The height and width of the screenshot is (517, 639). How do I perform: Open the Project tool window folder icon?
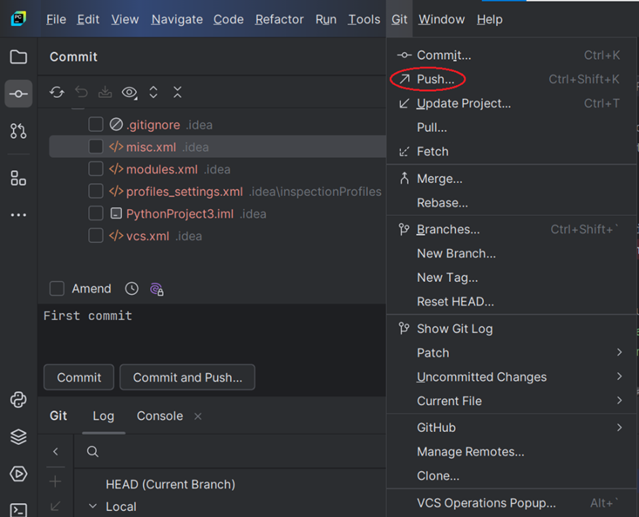pos(18,57)
